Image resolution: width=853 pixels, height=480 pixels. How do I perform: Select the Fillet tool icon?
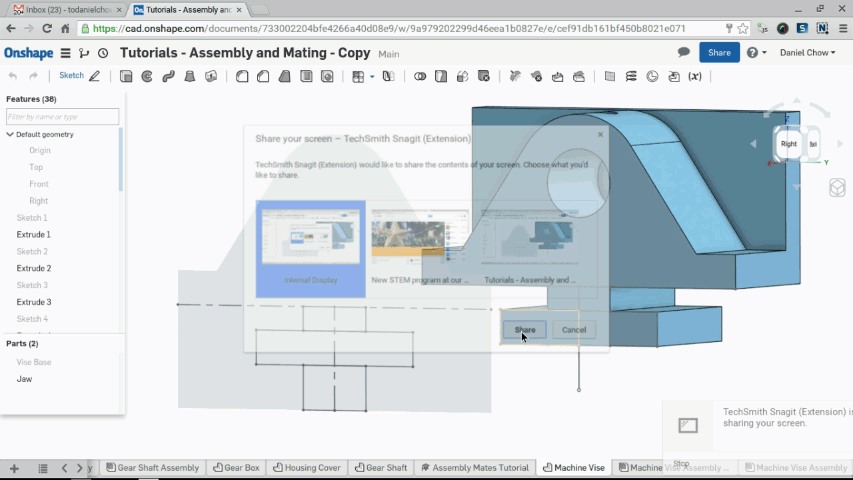tap(242, 76)
